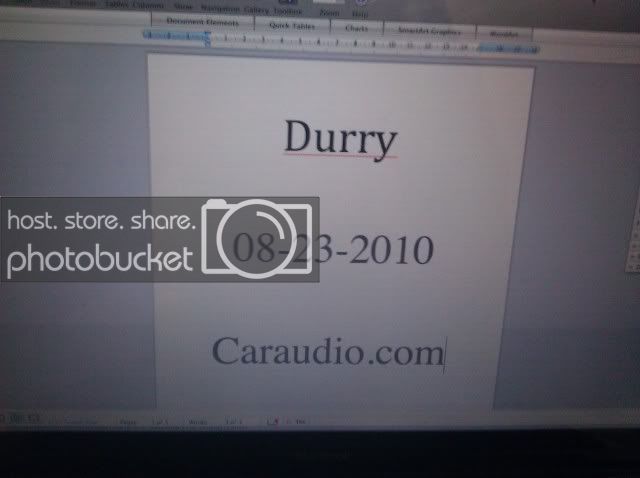
Task: Click the Tables toolbar button
Action: [117, 5]
